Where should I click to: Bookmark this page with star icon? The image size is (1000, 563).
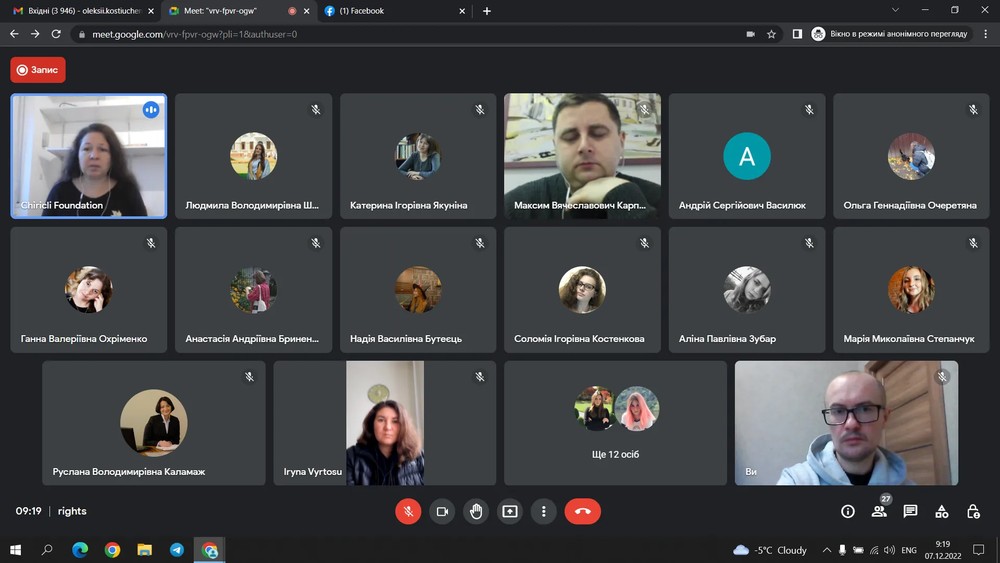[x=772, y=33]
